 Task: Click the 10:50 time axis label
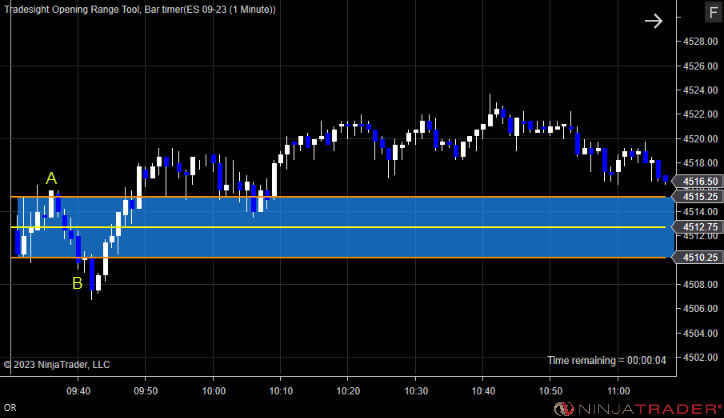(x=550, y=391)
